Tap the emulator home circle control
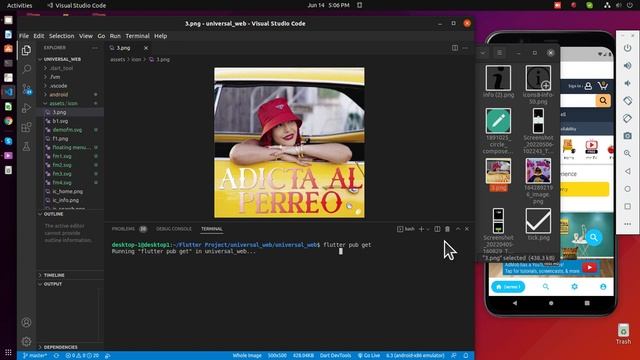Viewport: 640px width, 360px height. click(627, 189)
